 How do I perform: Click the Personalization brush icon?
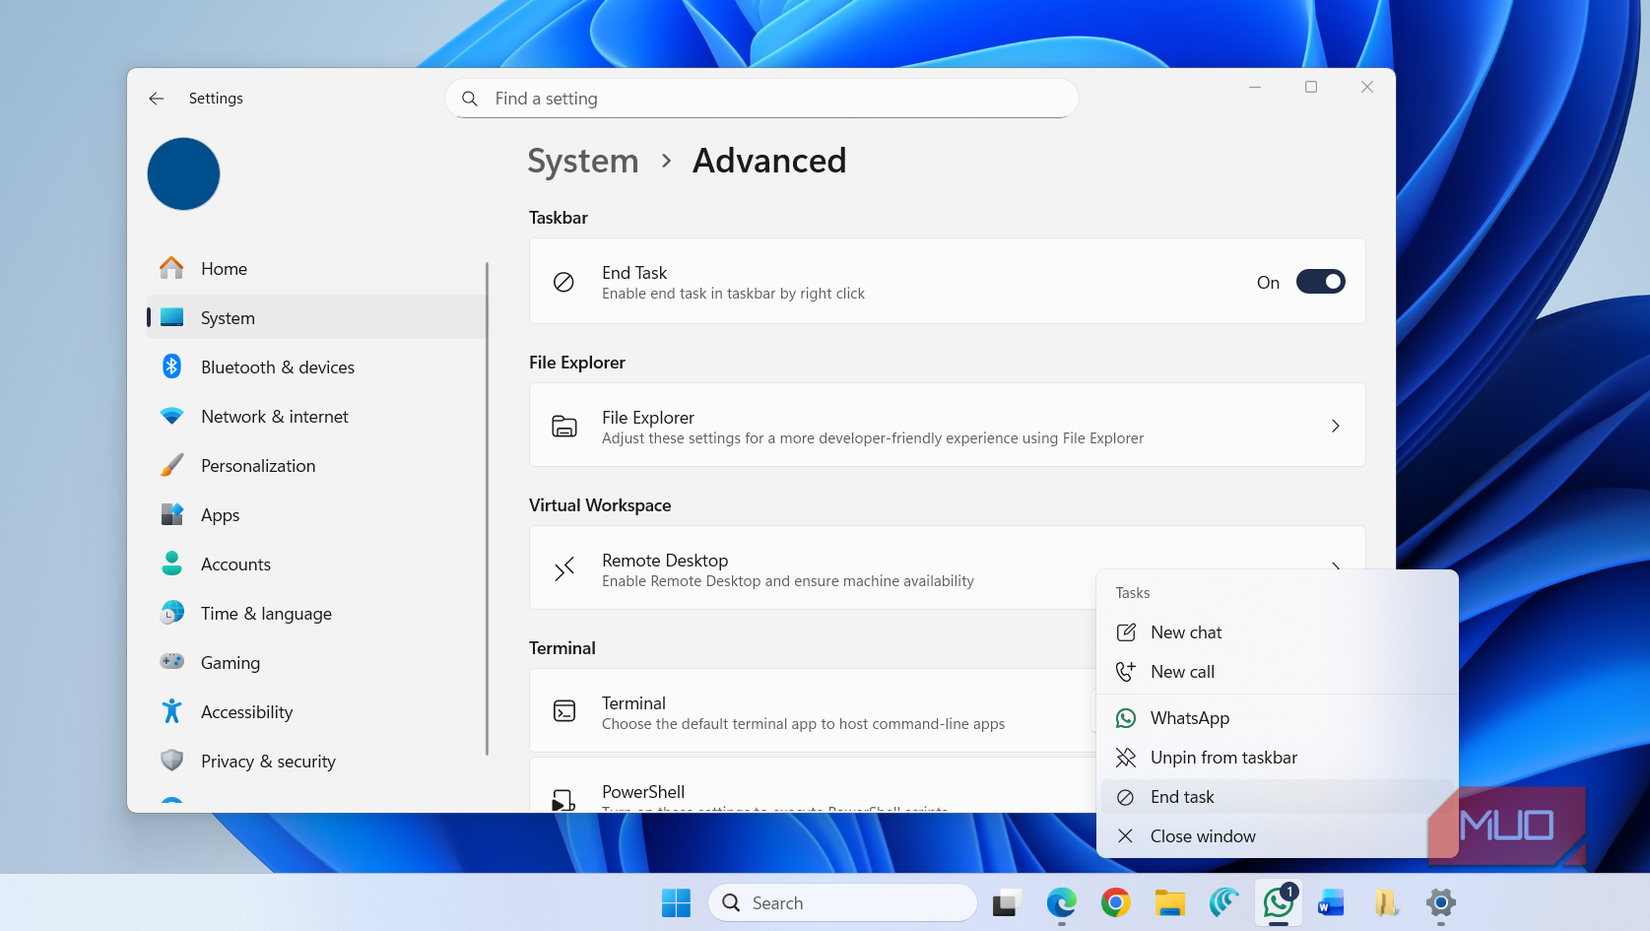[x=172, y=465]
